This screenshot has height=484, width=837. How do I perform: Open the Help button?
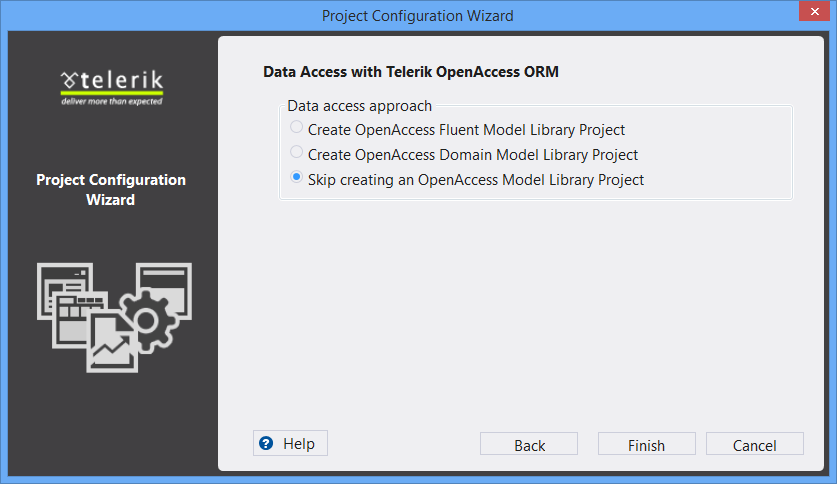(x=290, y=443)
